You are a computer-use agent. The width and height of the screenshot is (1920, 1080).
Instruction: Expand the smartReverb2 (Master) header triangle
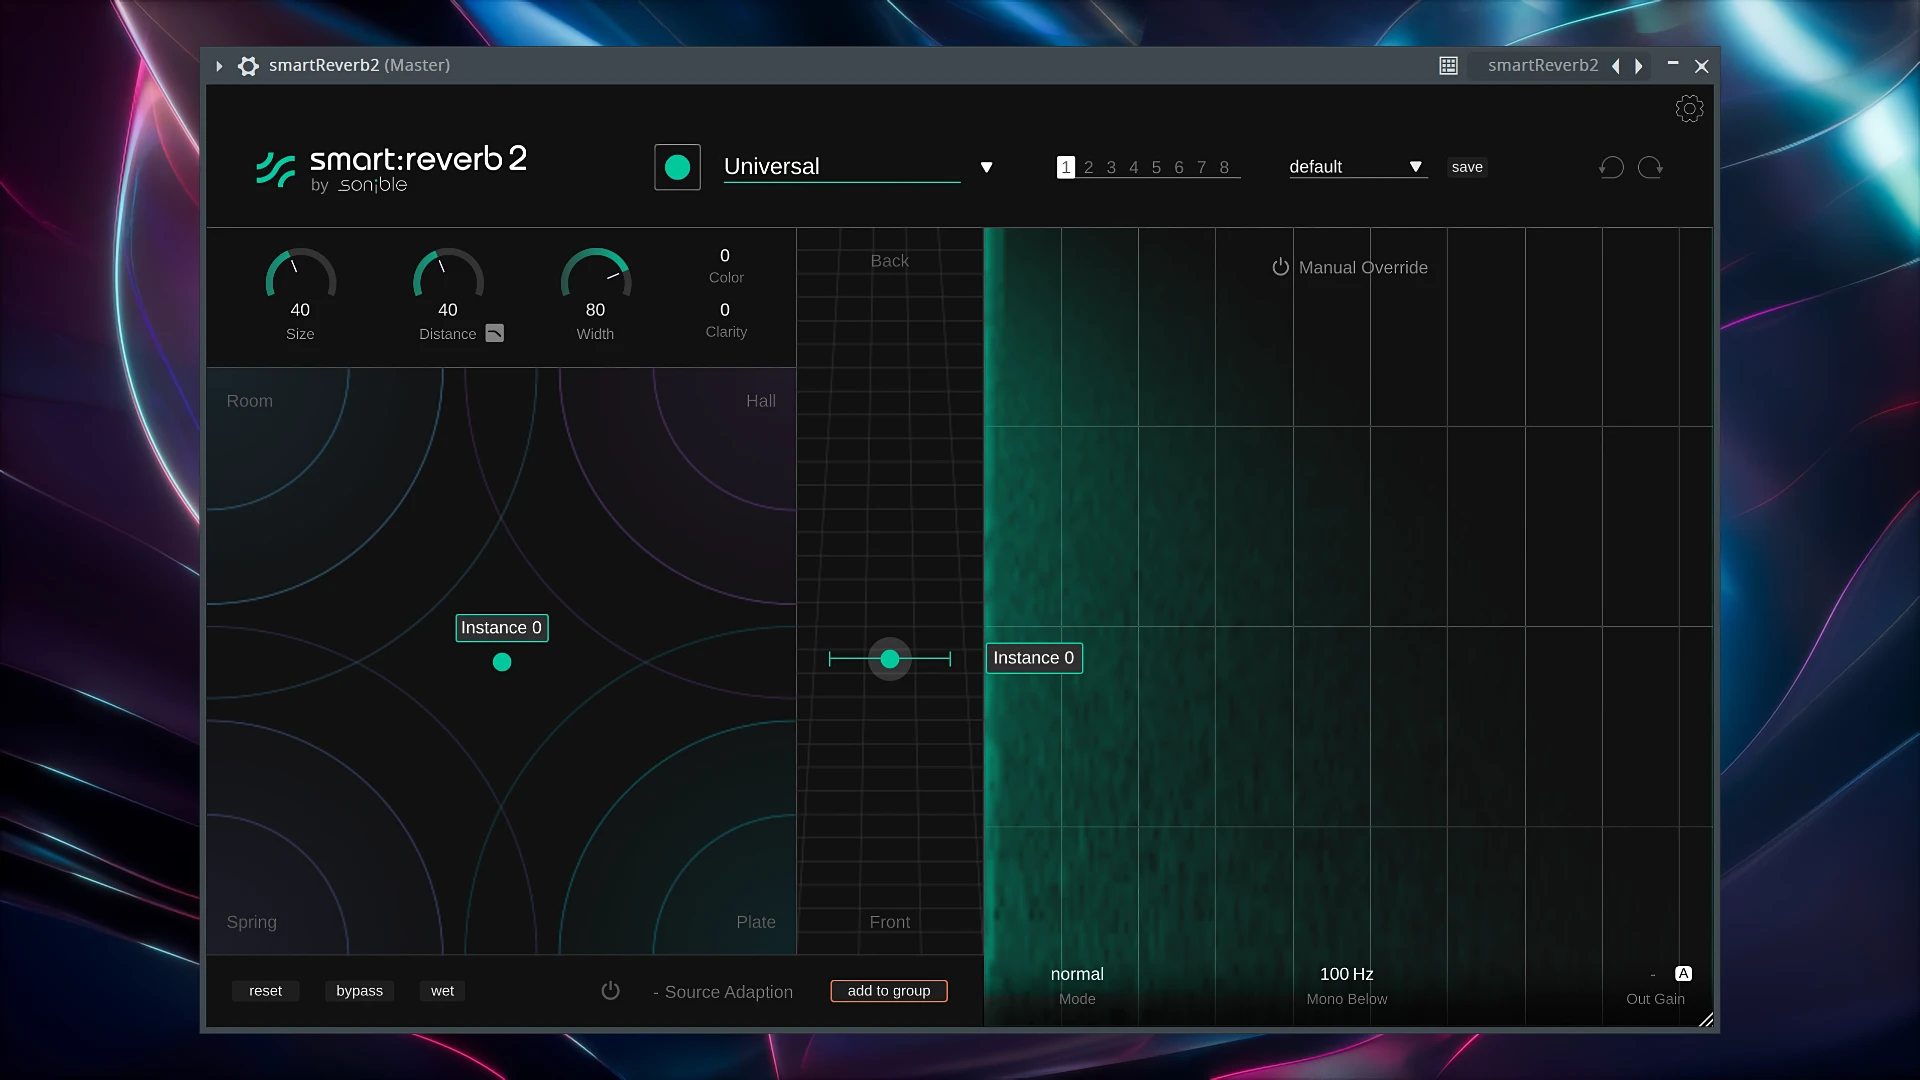click(x=219, y=66)
